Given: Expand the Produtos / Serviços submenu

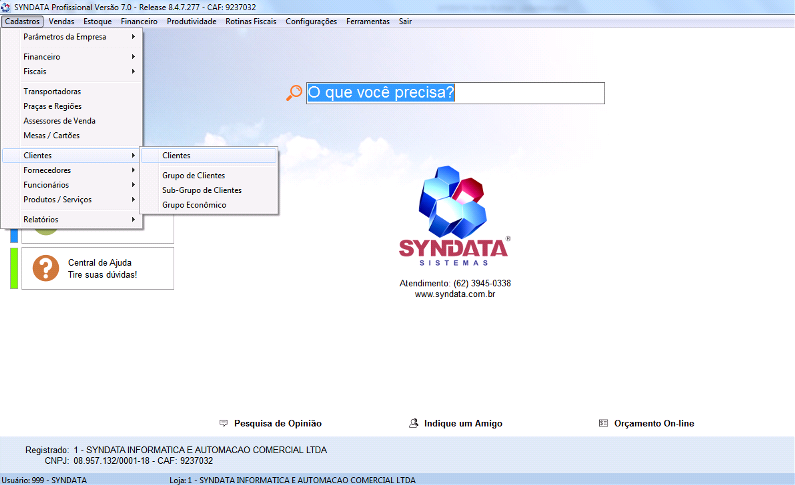Looking at the screenshot, I should coord(72,200).
